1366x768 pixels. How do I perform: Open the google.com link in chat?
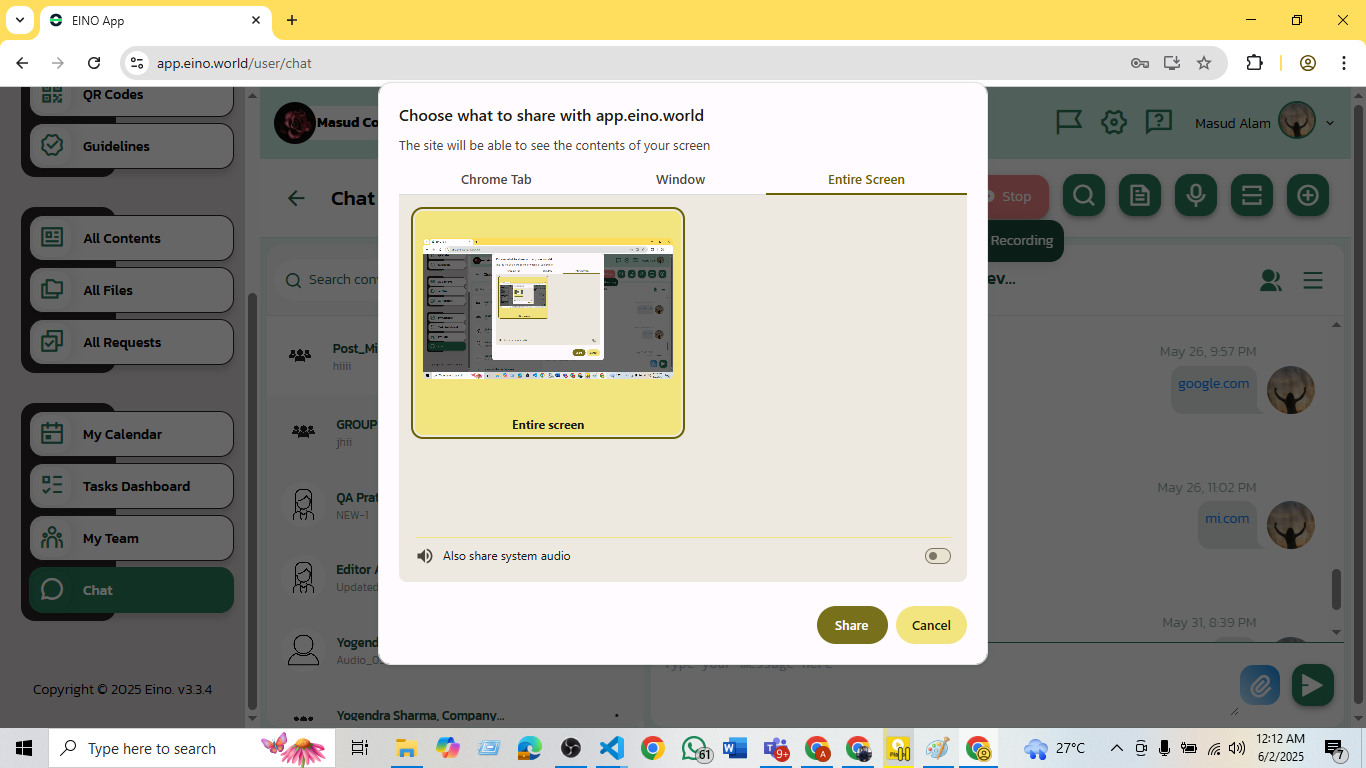pos(1213,384)
